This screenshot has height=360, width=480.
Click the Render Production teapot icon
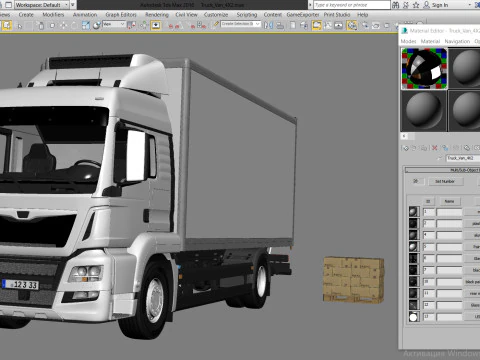point(387,25)
